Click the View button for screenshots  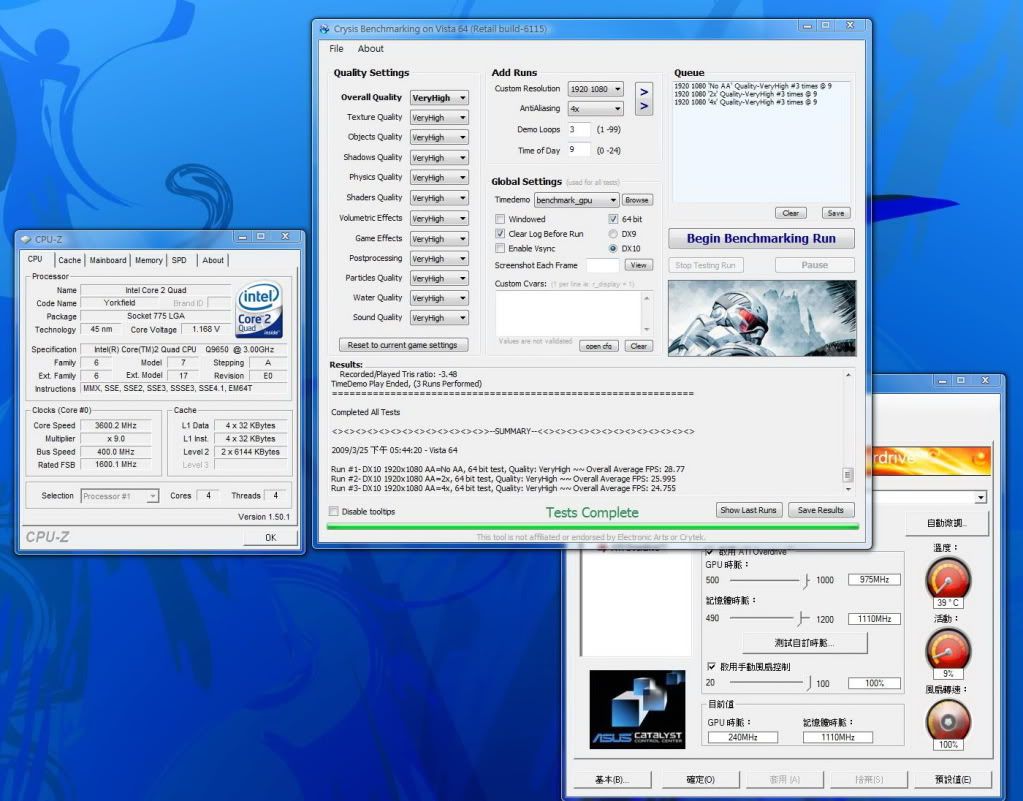639,265
